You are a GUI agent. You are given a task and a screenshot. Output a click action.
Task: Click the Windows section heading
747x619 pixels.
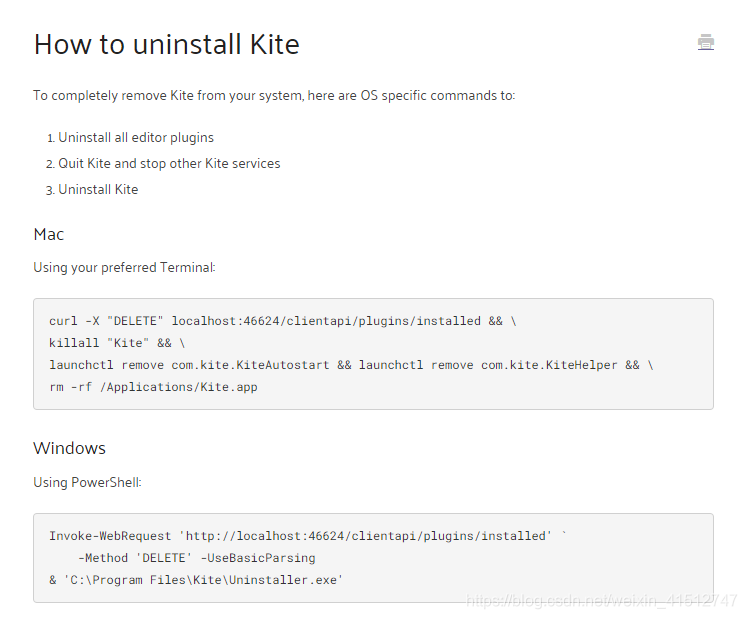coord(70,448)
